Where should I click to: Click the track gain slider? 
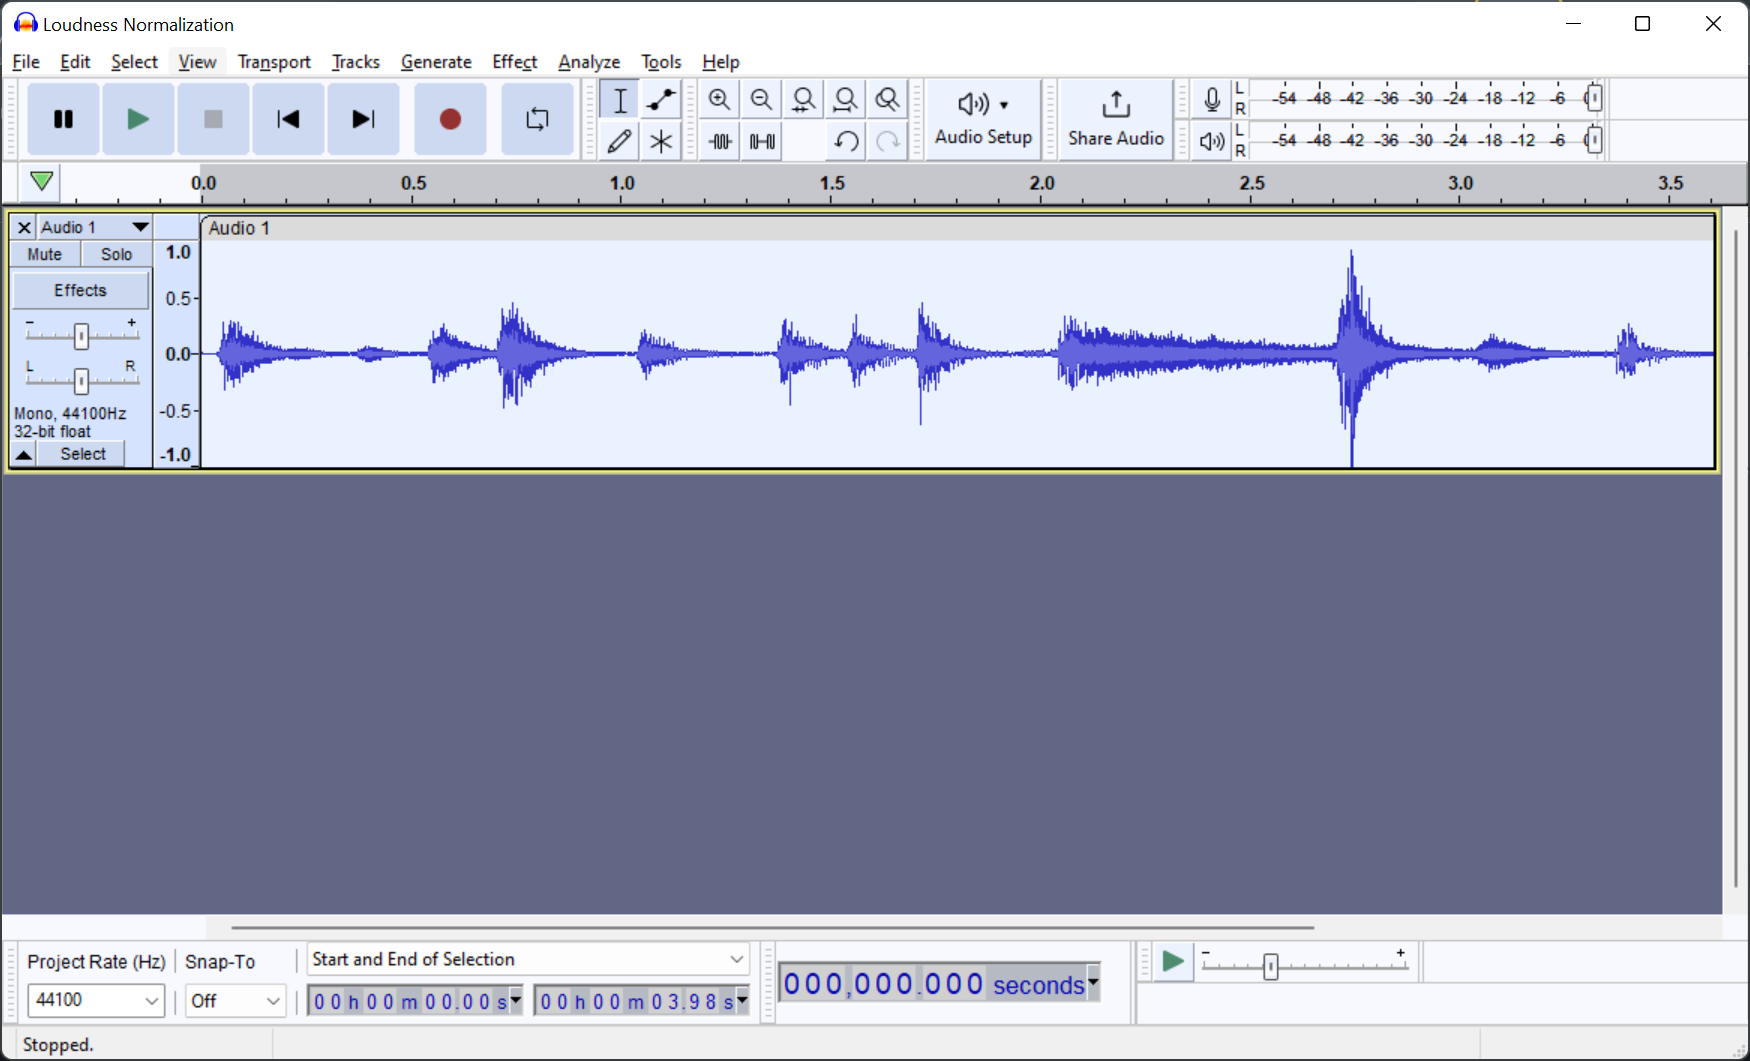point(81,336)
